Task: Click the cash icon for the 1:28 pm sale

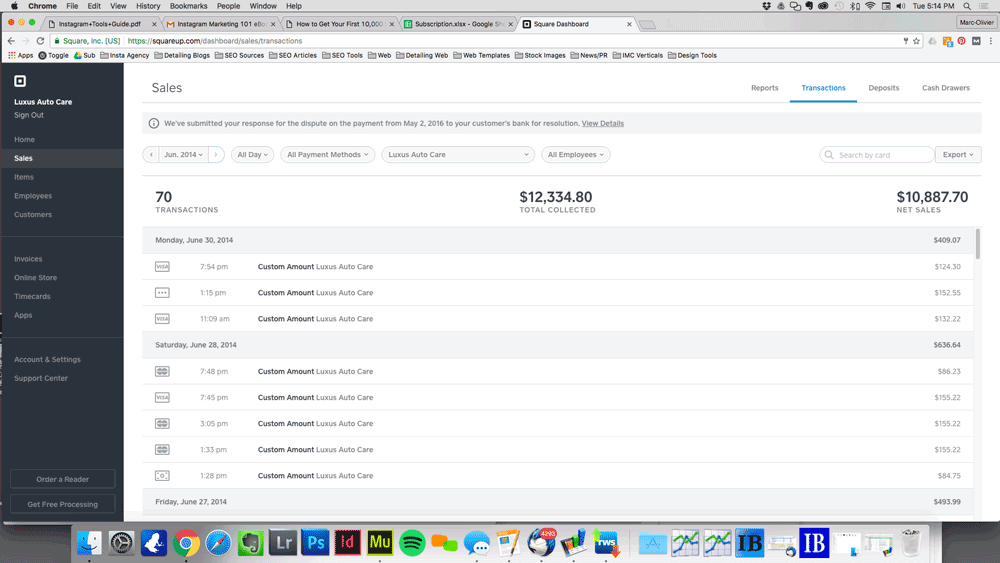Action: [162, 476]
